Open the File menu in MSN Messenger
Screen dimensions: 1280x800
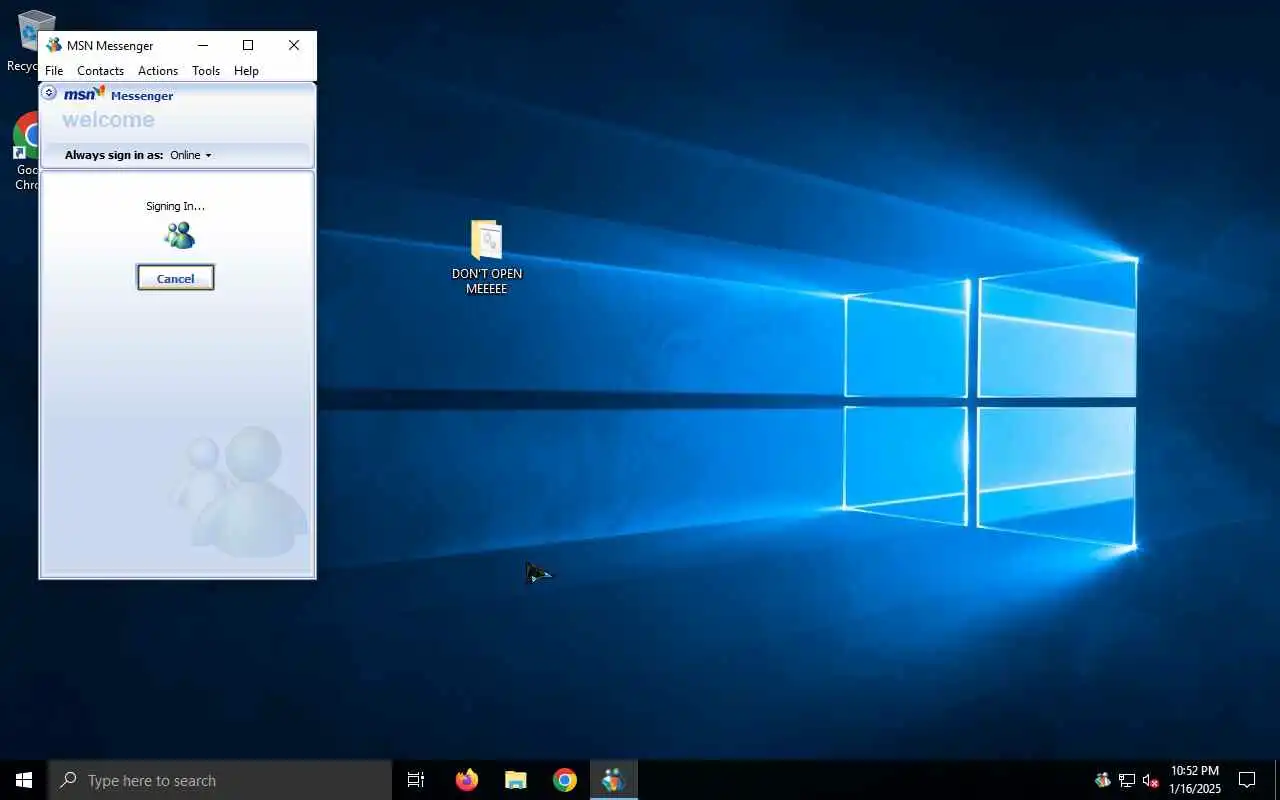54,71
